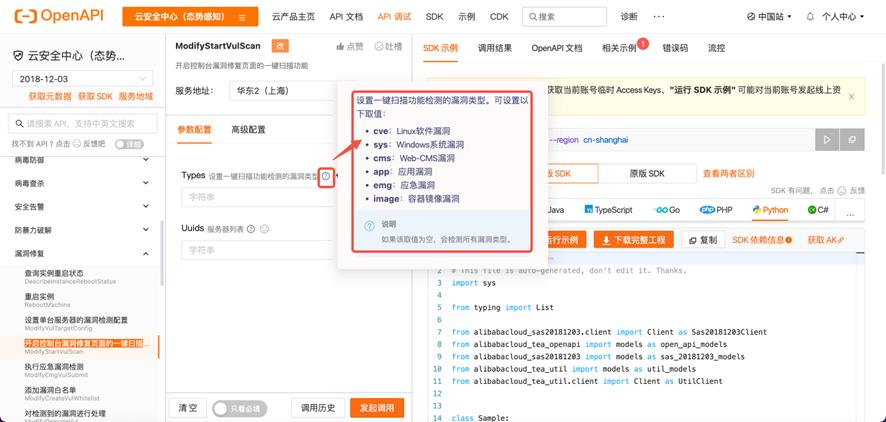Open the 获取 AK link

(826, 240)
